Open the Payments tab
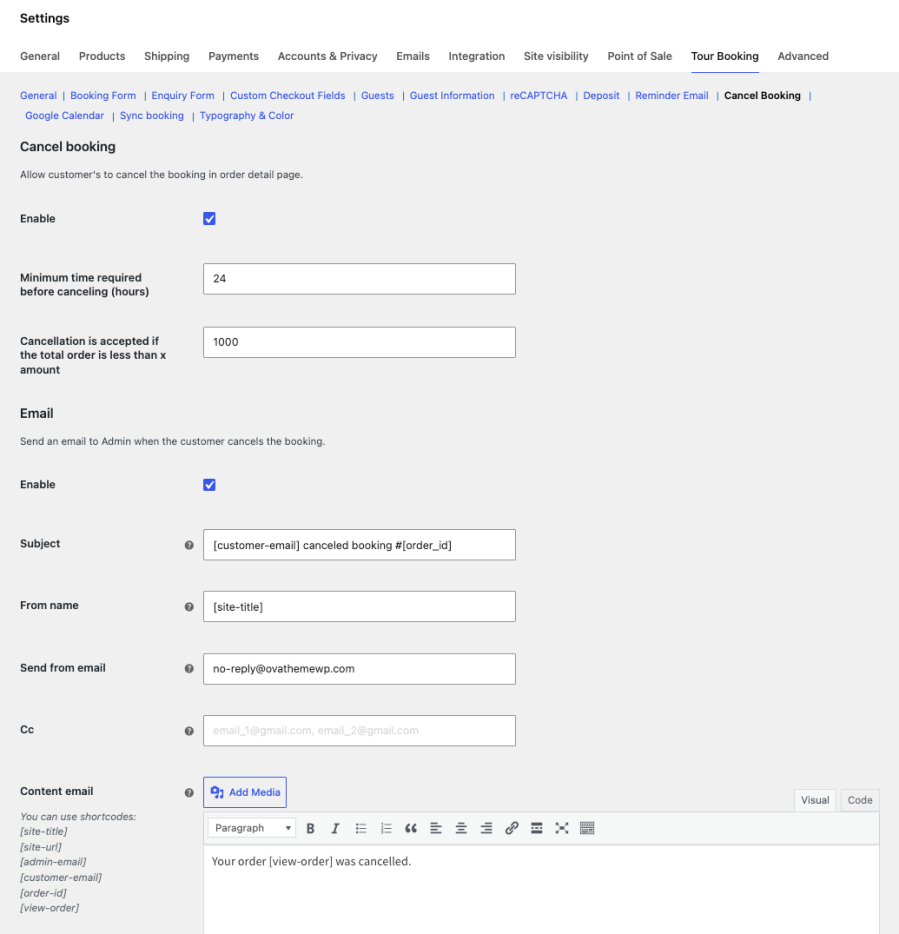The width and height of the screenshot is (899, 934). pyautogui.click(x=234, y=56)
